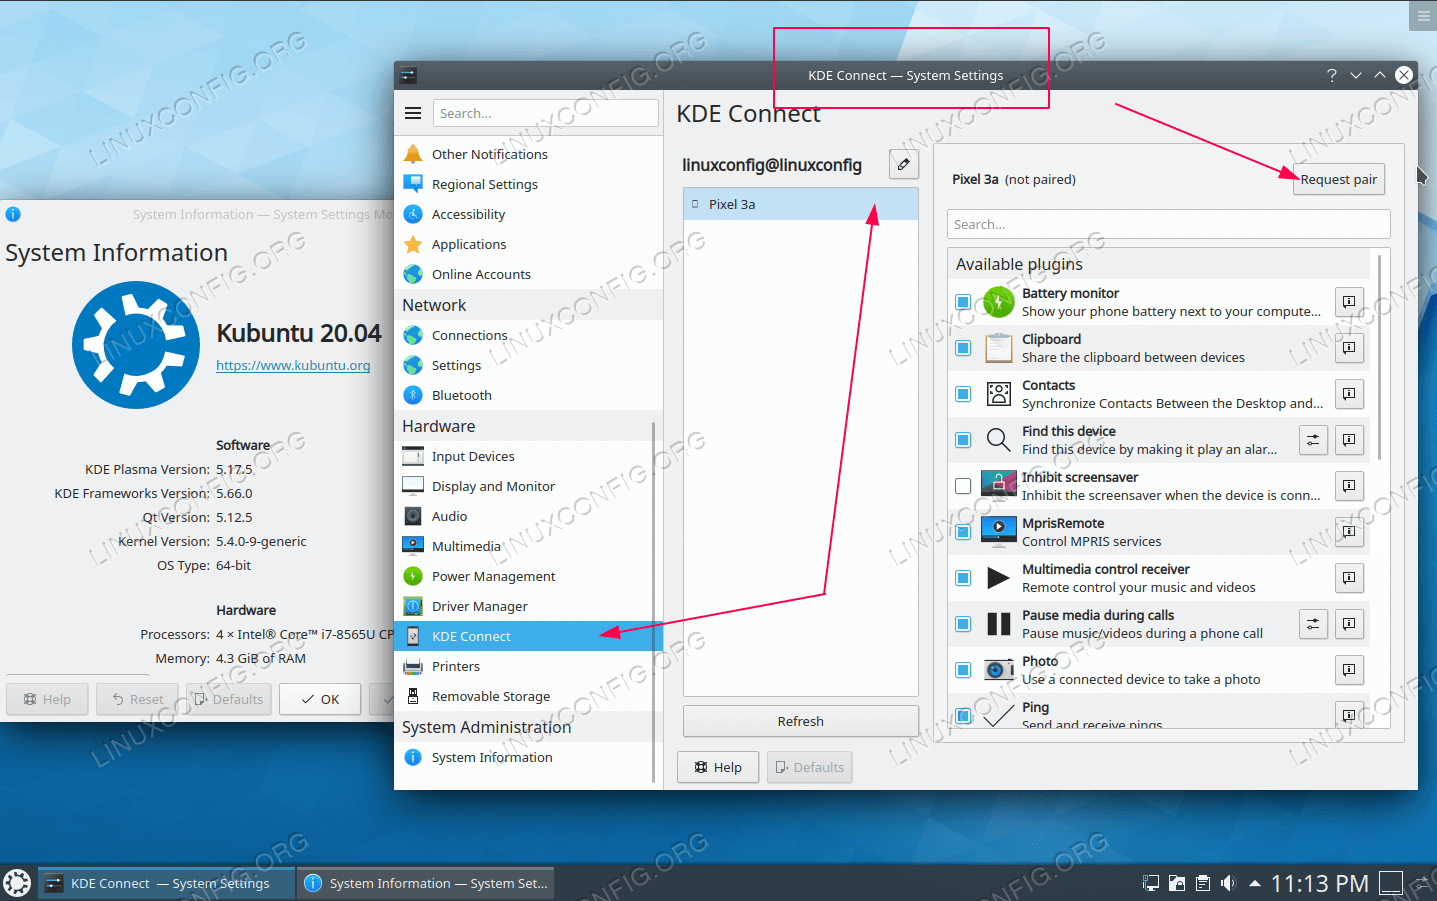Show MprisRemote plugin info

coord(1349,531)
